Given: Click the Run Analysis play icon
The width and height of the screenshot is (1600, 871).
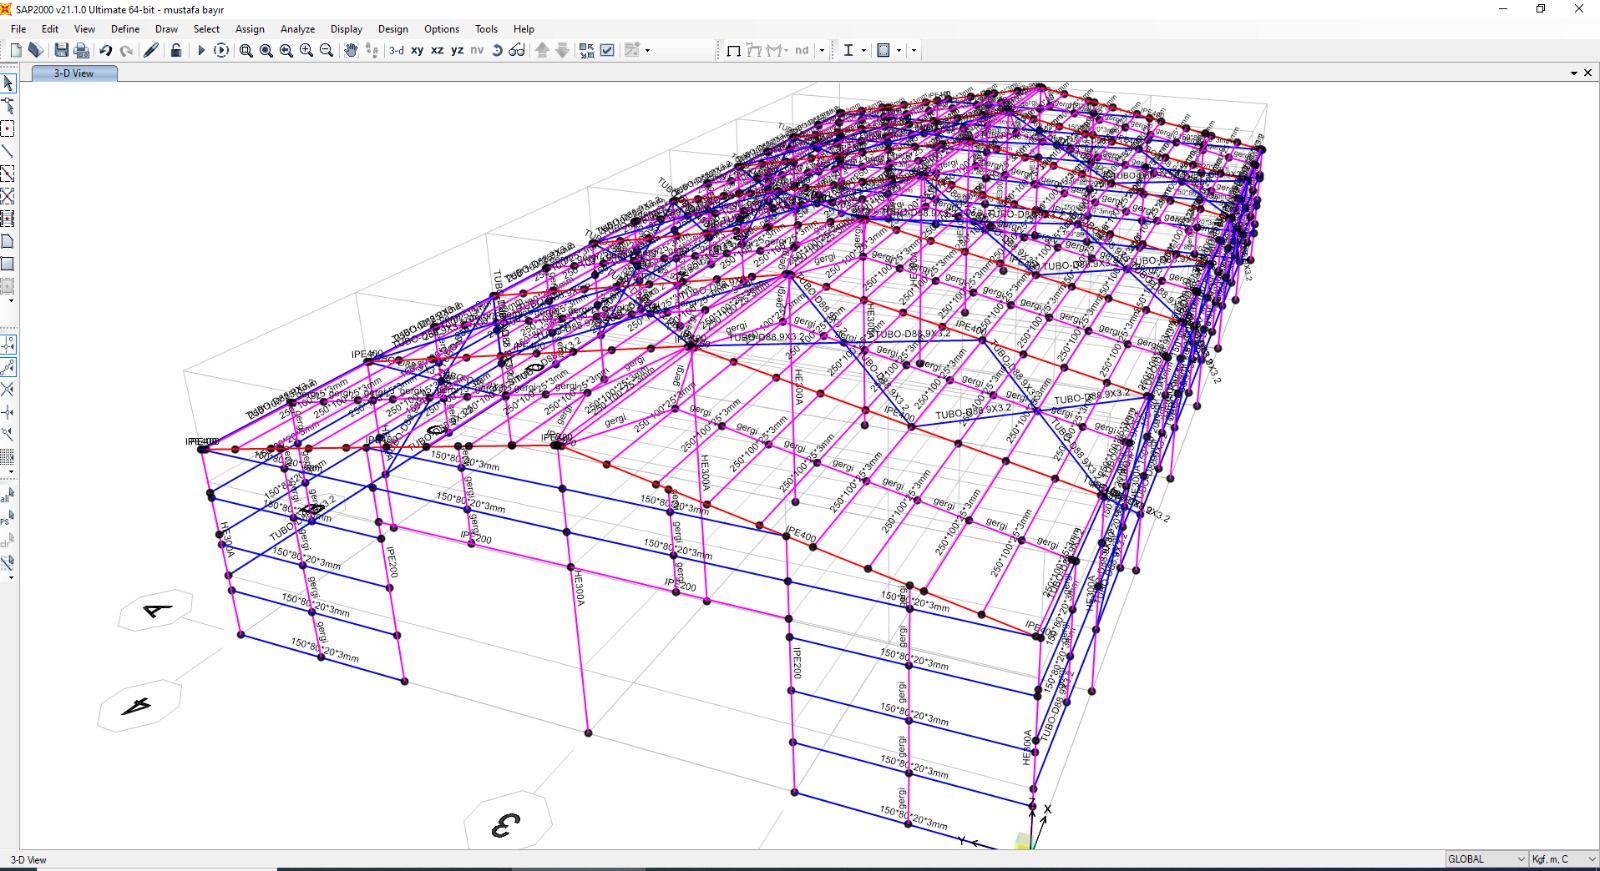Looking at the screenshot, I should (201, 50).
